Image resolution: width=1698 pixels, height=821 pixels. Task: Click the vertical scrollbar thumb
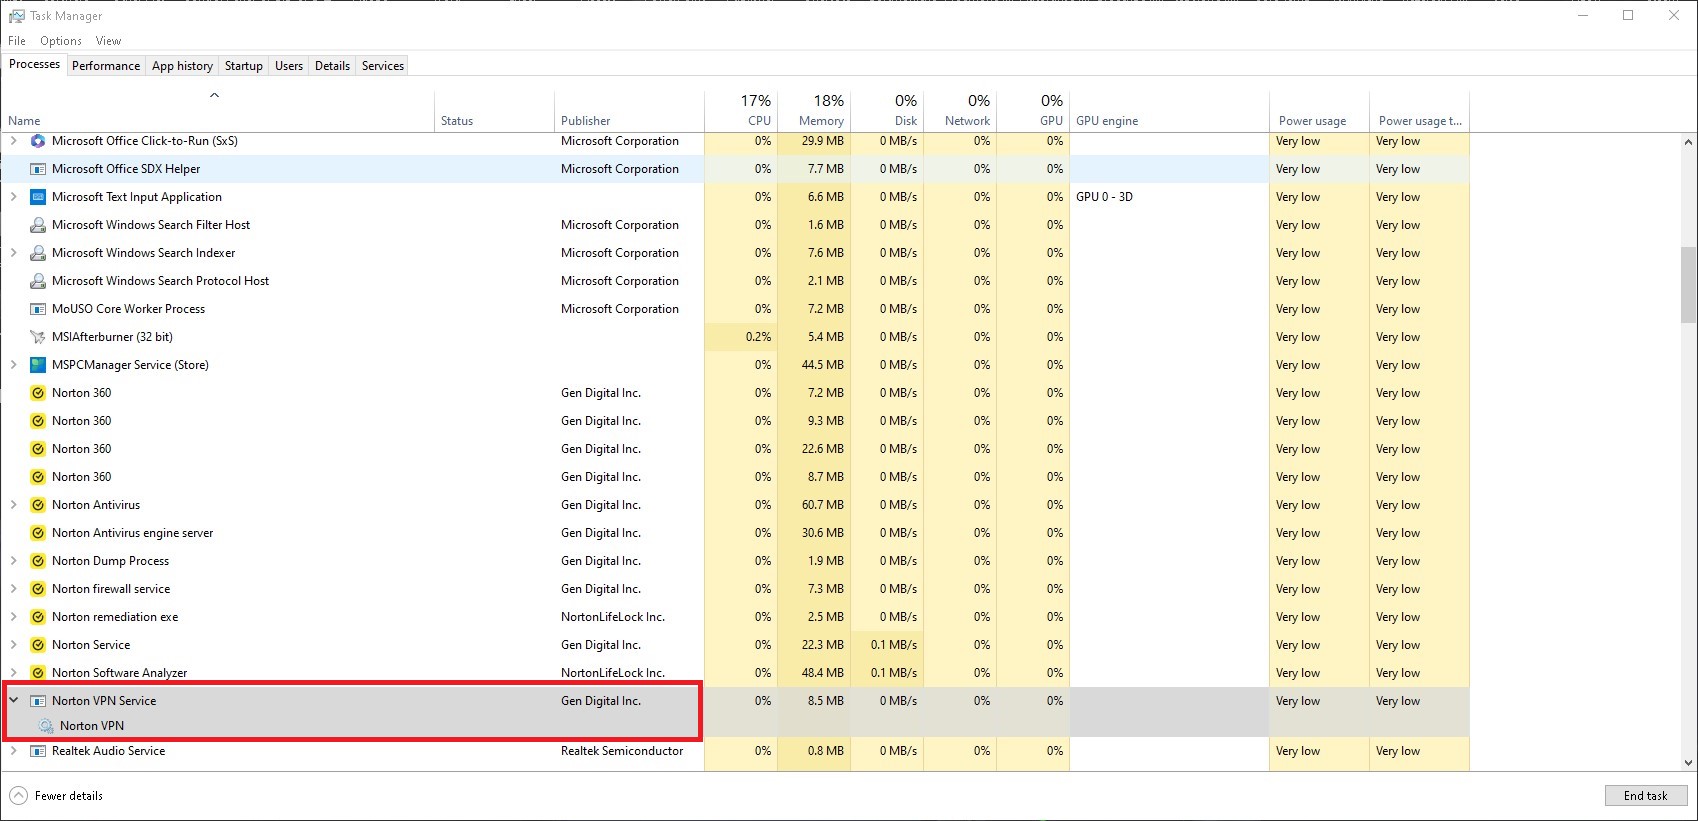click(1689, 285)
